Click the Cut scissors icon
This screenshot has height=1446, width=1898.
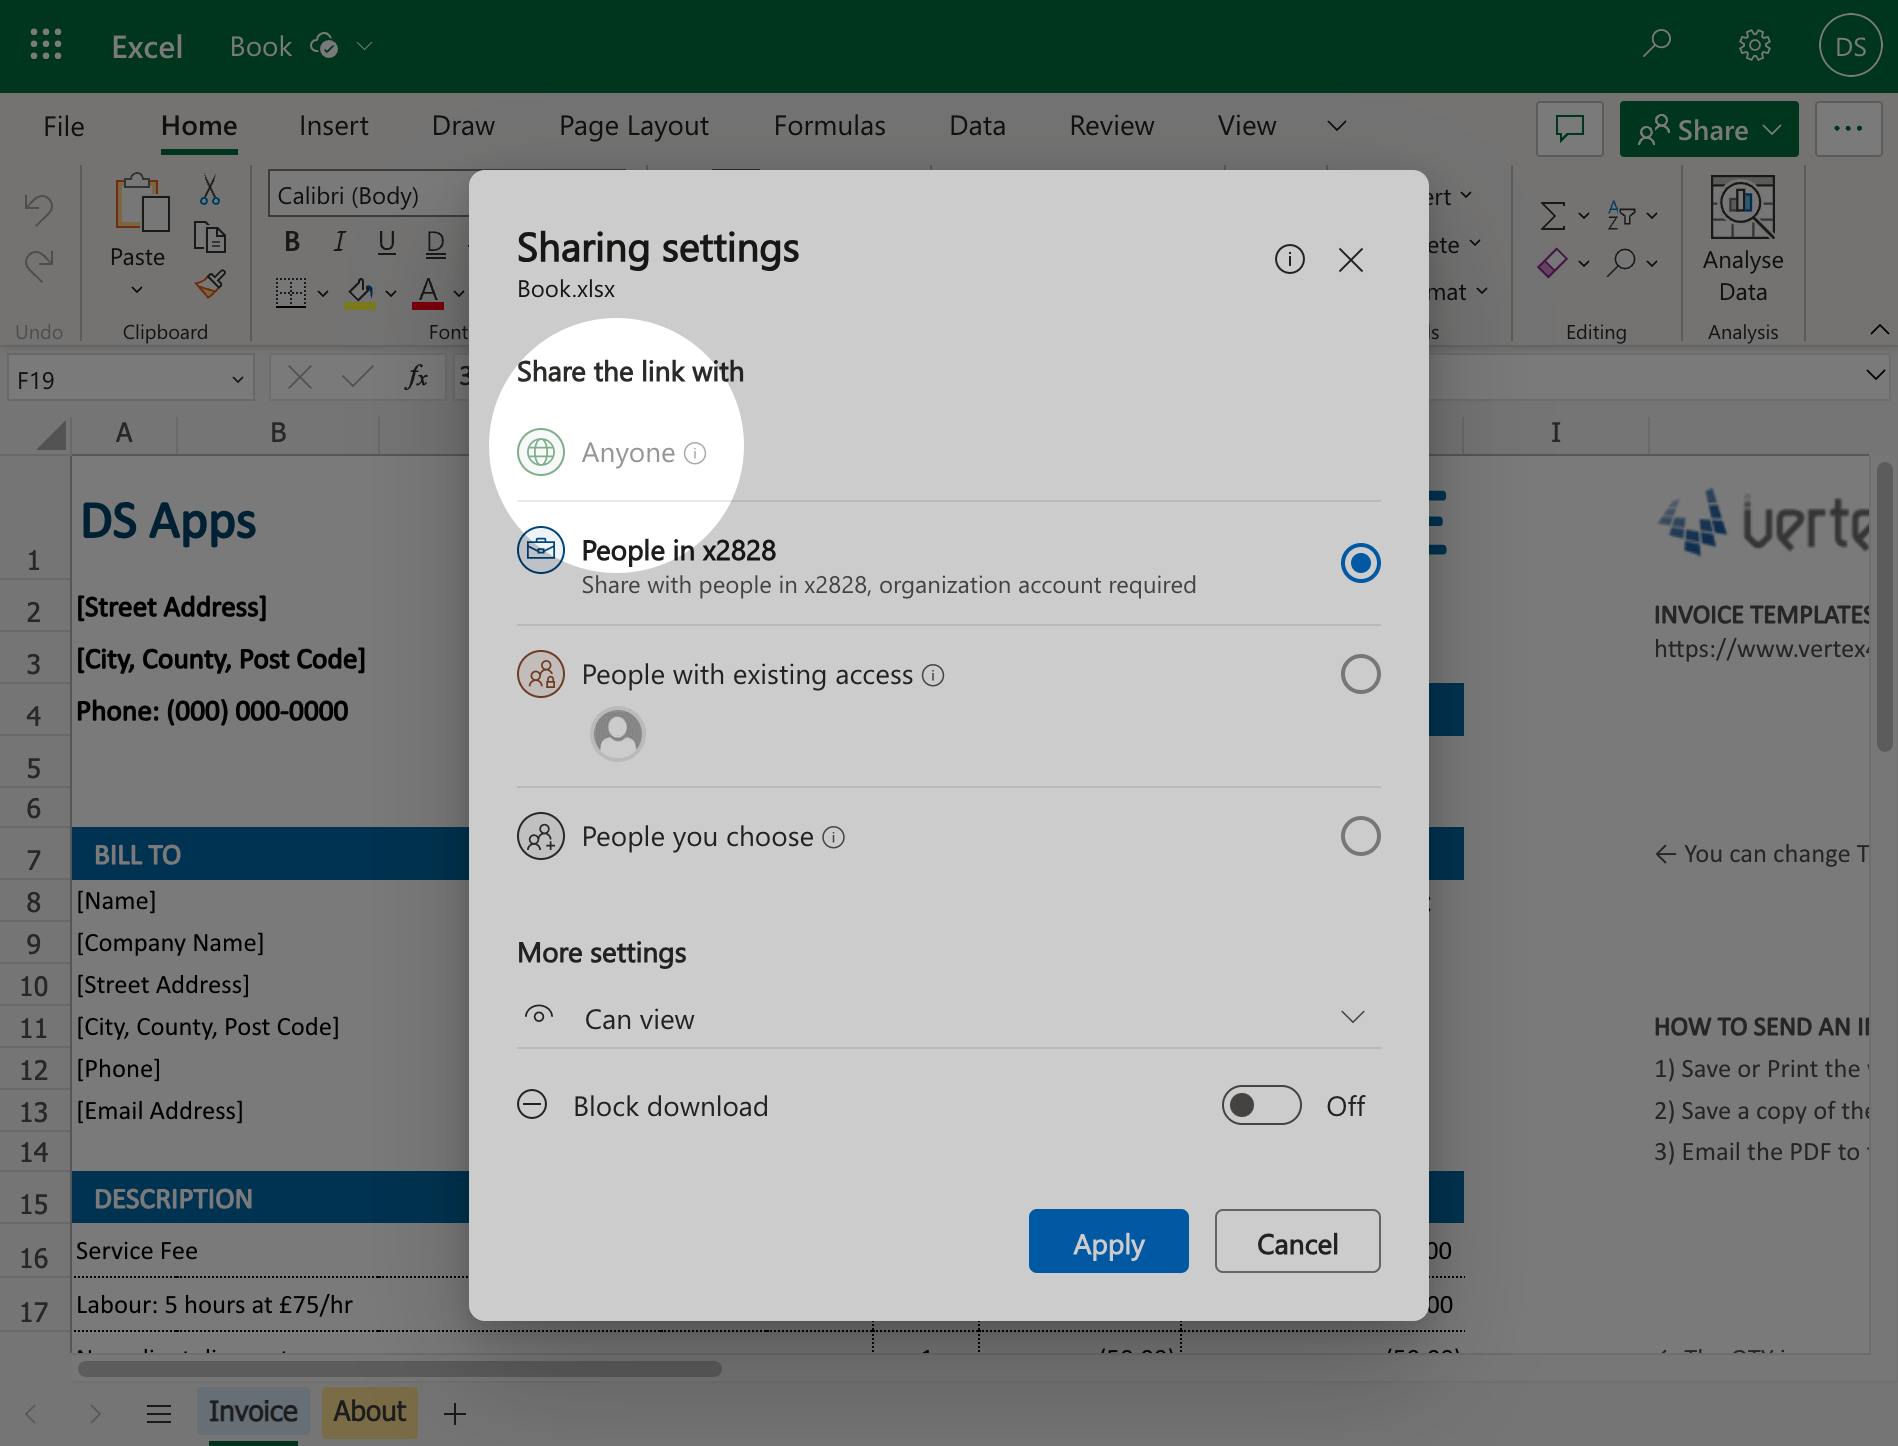coord(210,190)
